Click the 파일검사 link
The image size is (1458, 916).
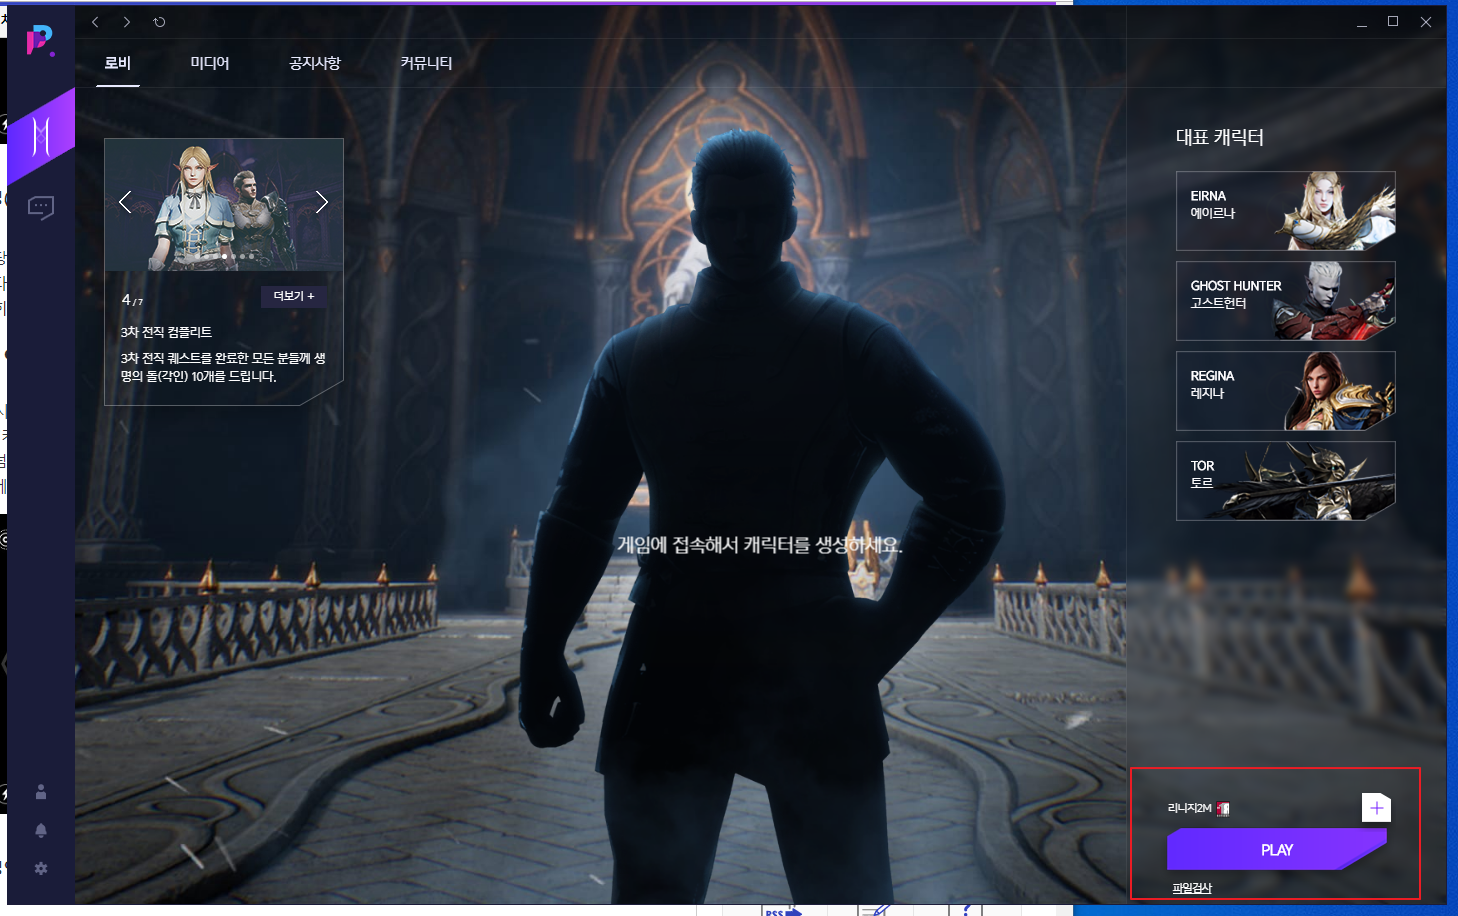1192,888
